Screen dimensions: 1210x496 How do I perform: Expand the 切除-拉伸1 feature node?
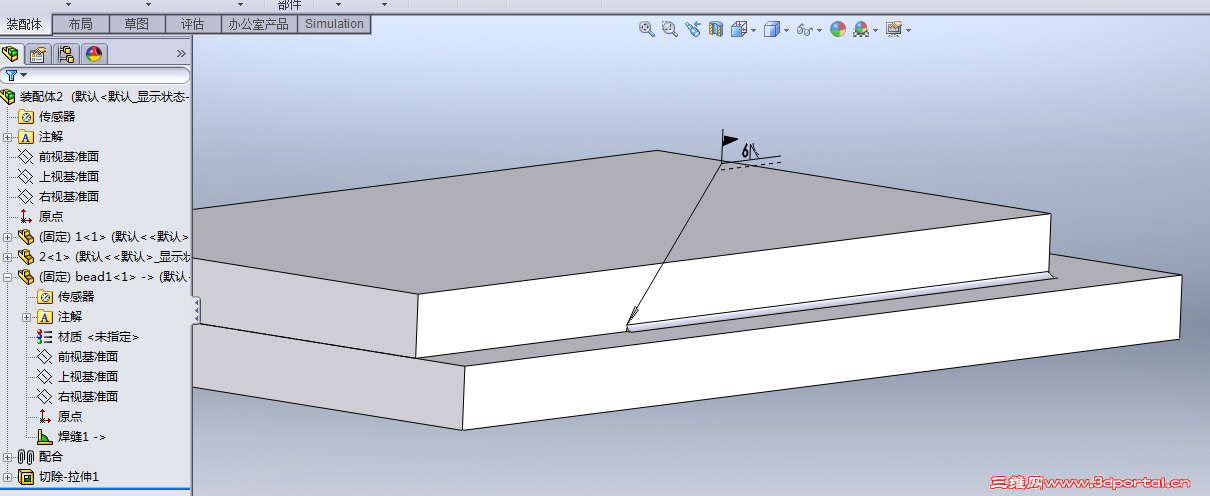tap(7, 477)
